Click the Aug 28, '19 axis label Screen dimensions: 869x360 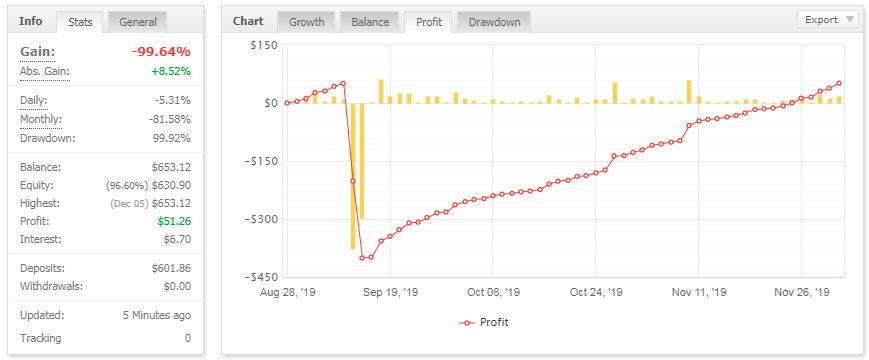(288, 292)
